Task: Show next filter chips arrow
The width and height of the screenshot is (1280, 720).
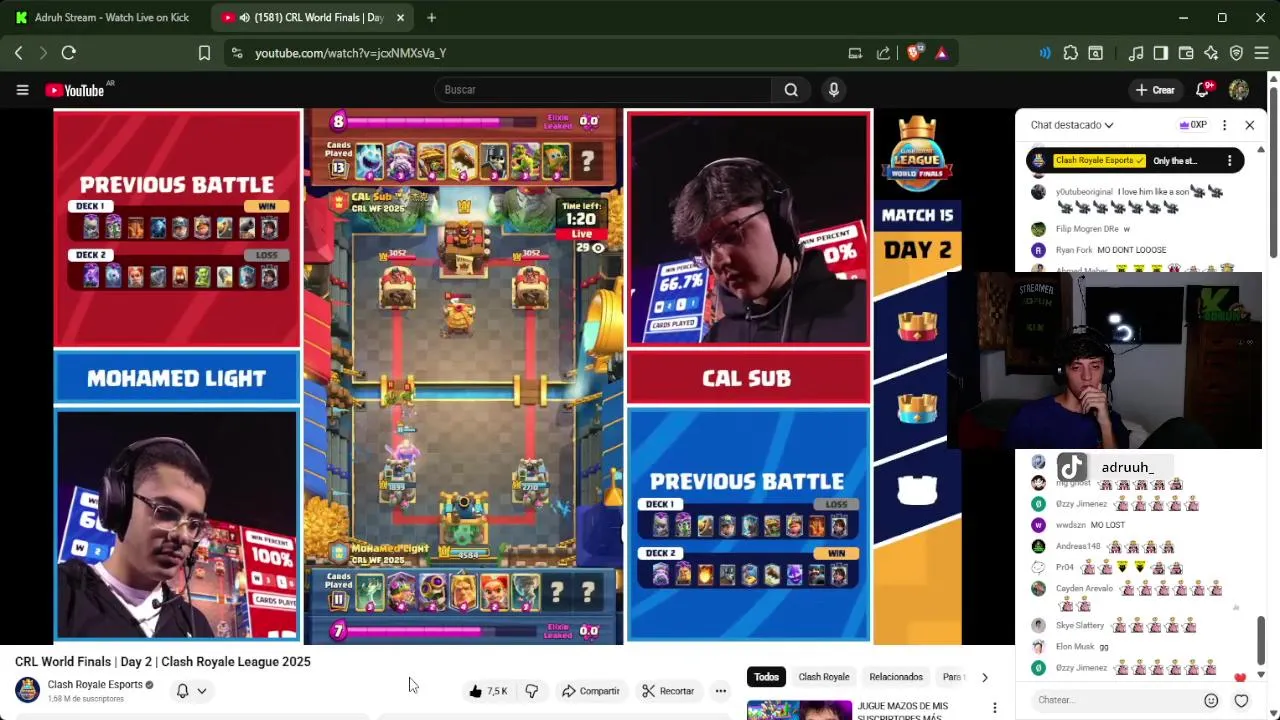Action: (984, 677)
